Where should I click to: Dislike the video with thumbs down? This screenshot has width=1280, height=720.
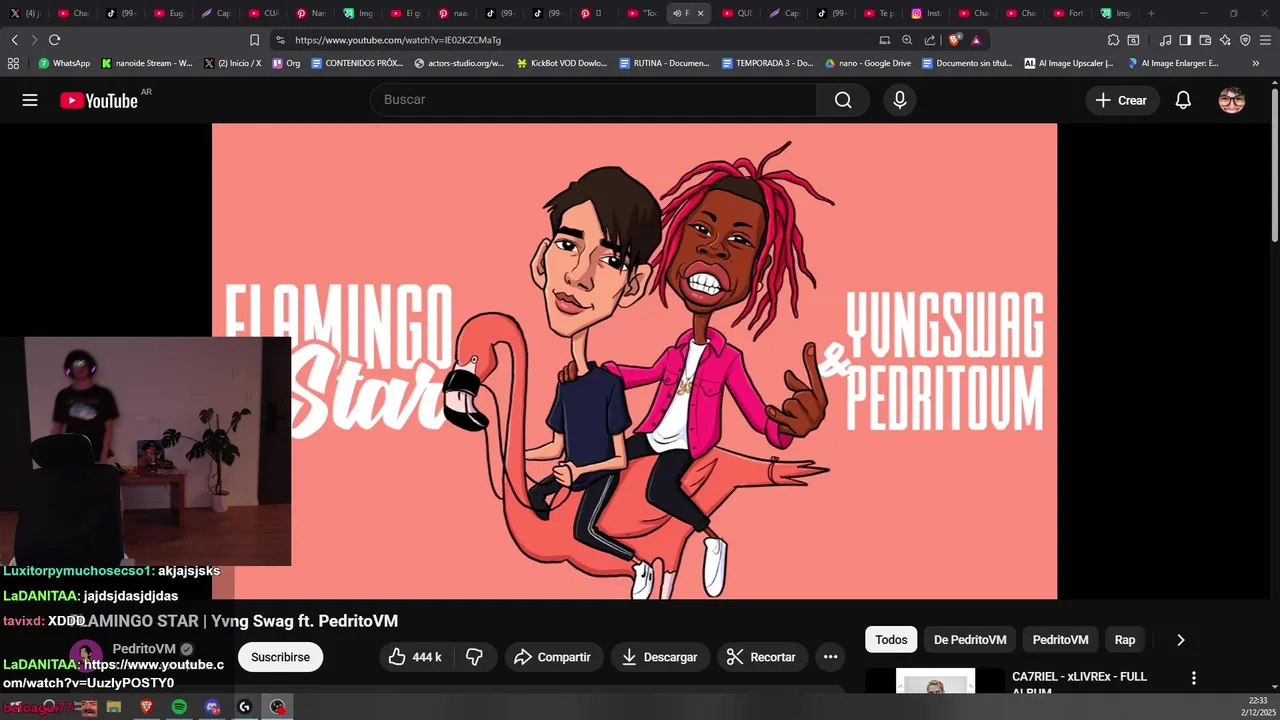coord(475,657)
